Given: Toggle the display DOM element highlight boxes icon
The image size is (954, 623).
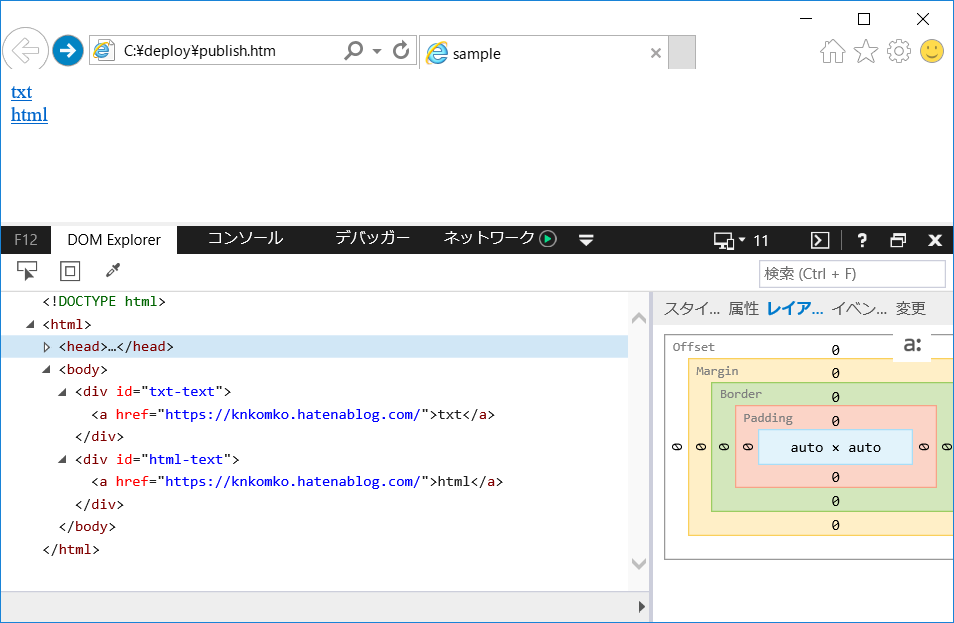Looking at the screenshot, I should [70, 271].
